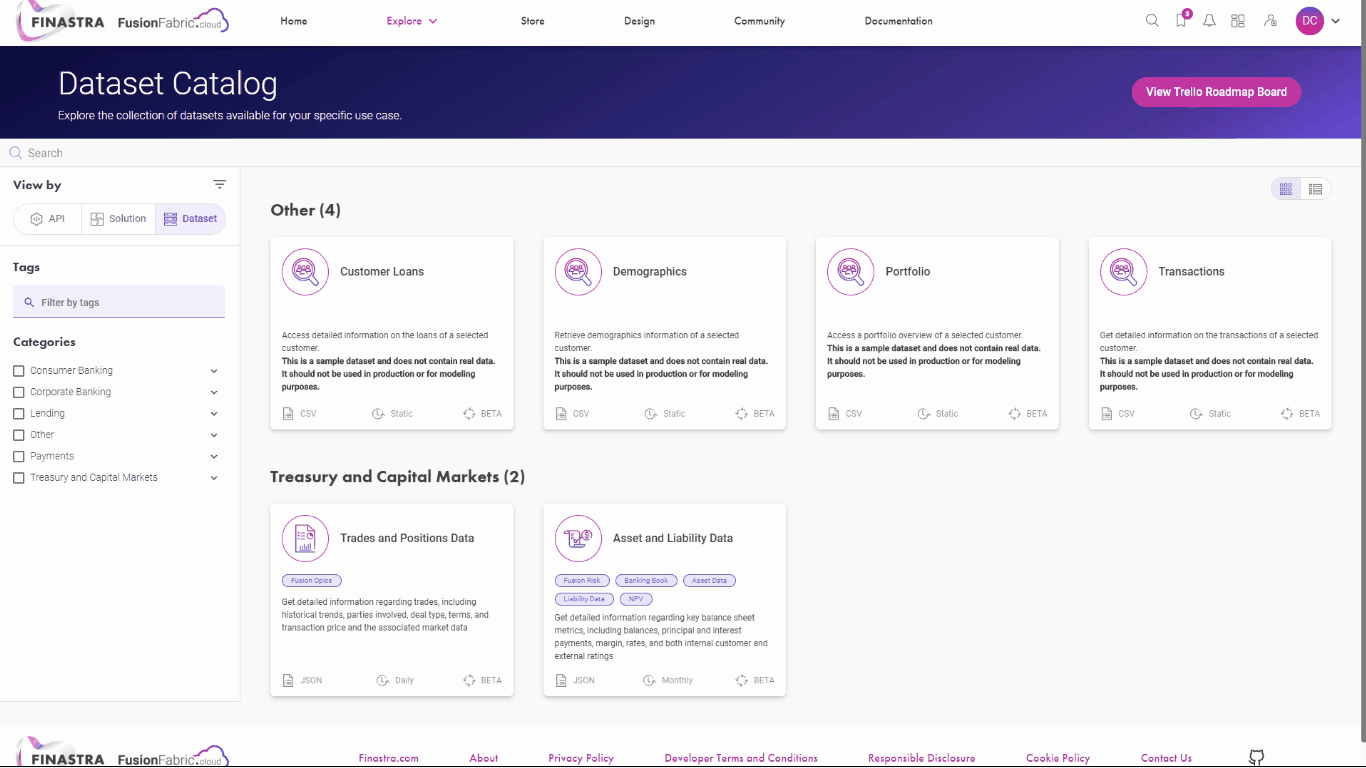Select the Dataset view tab

pyautogui.click(x=190, y=219)
